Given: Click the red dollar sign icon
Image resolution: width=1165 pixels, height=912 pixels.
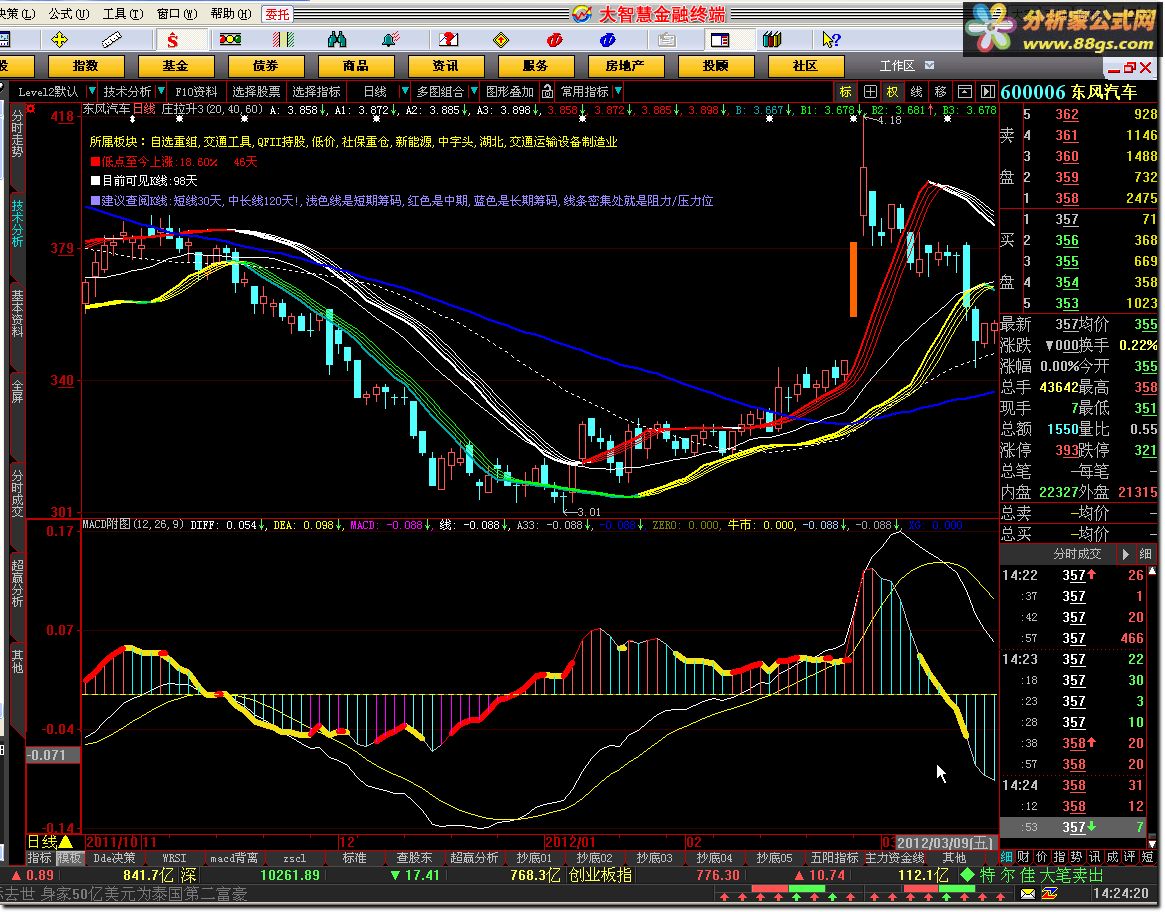Looking at the screenshot, I should pyautogui.click(x=172, y=39).
